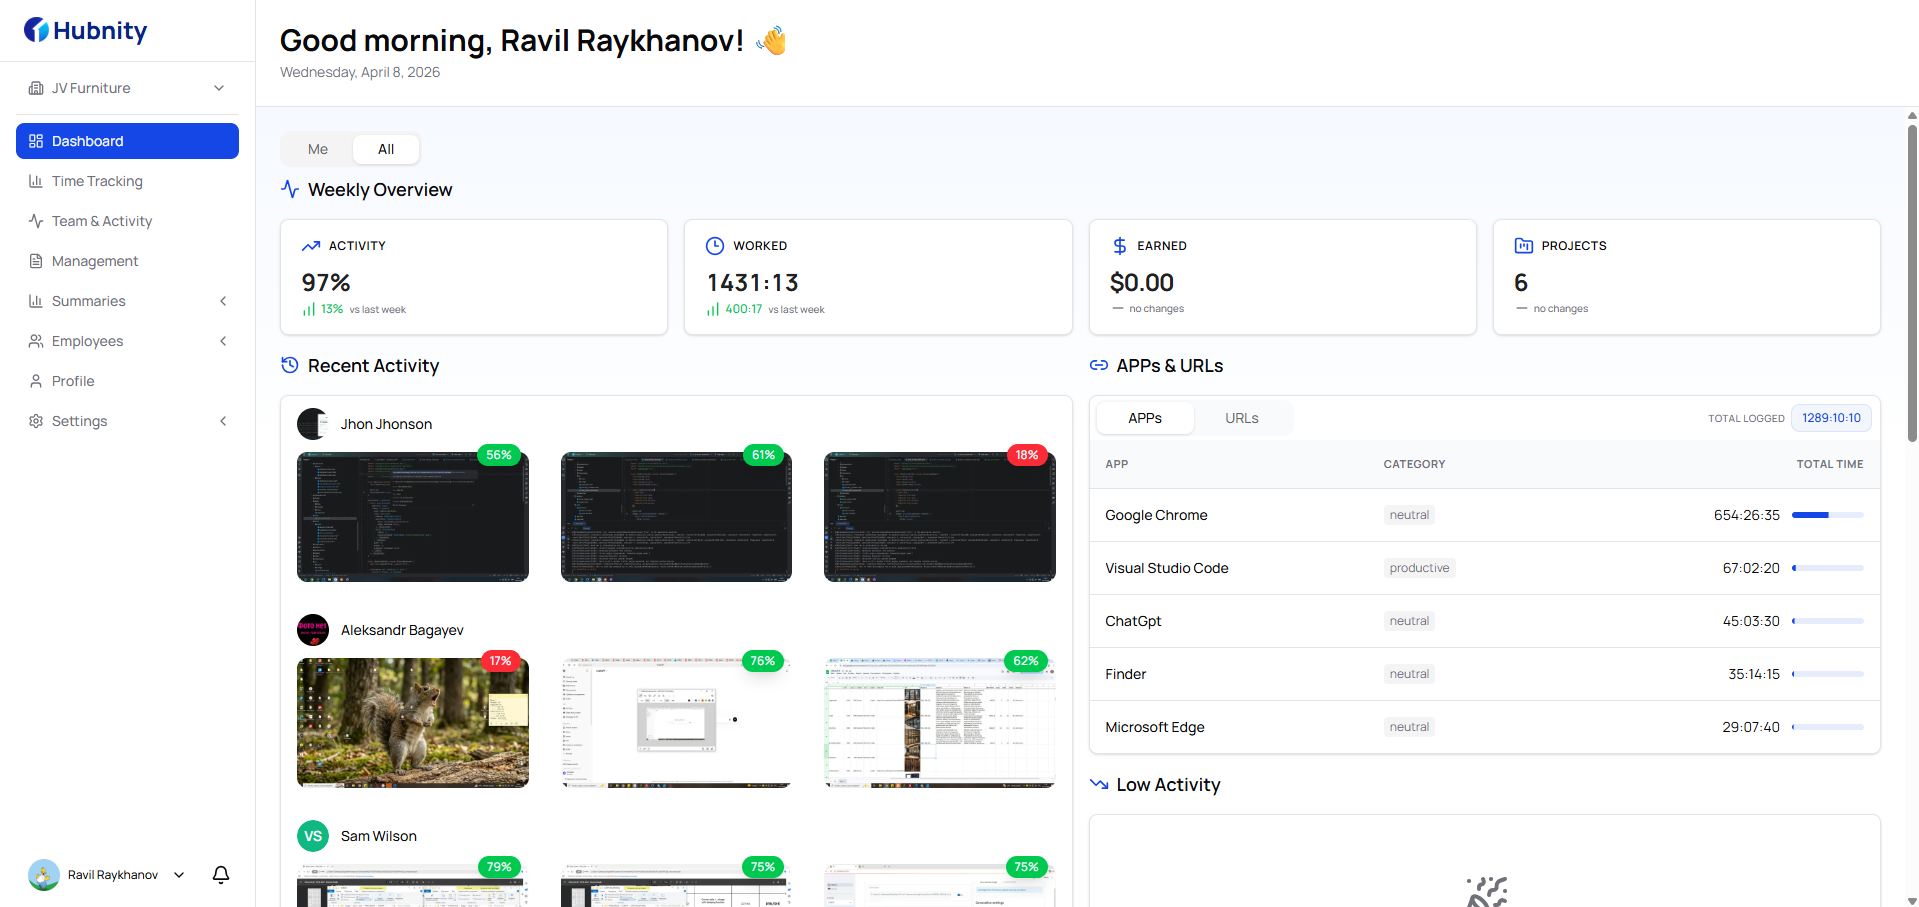
Task: Click Visual Studio Code time progress bar
Action: 1827,568
